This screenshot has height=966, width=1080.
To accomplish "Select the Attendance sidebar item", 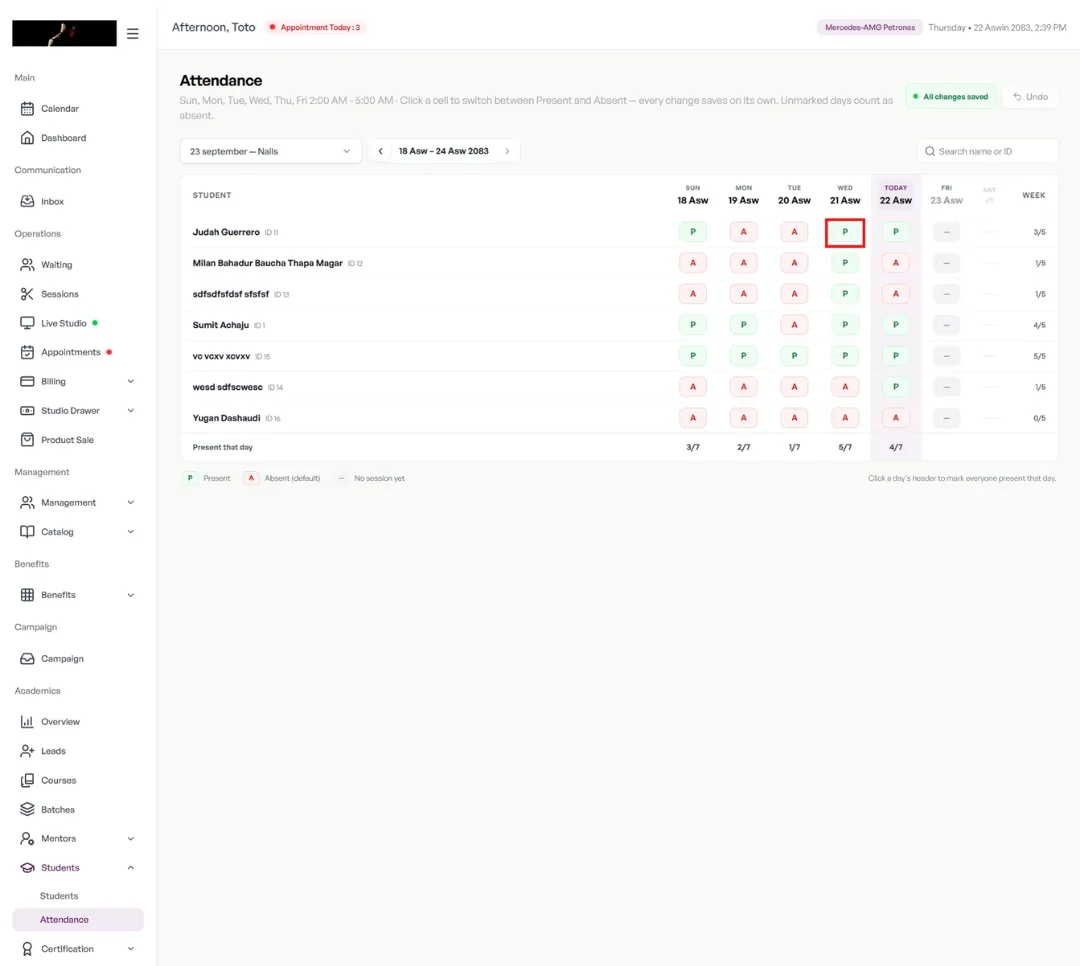I will 78,920.
